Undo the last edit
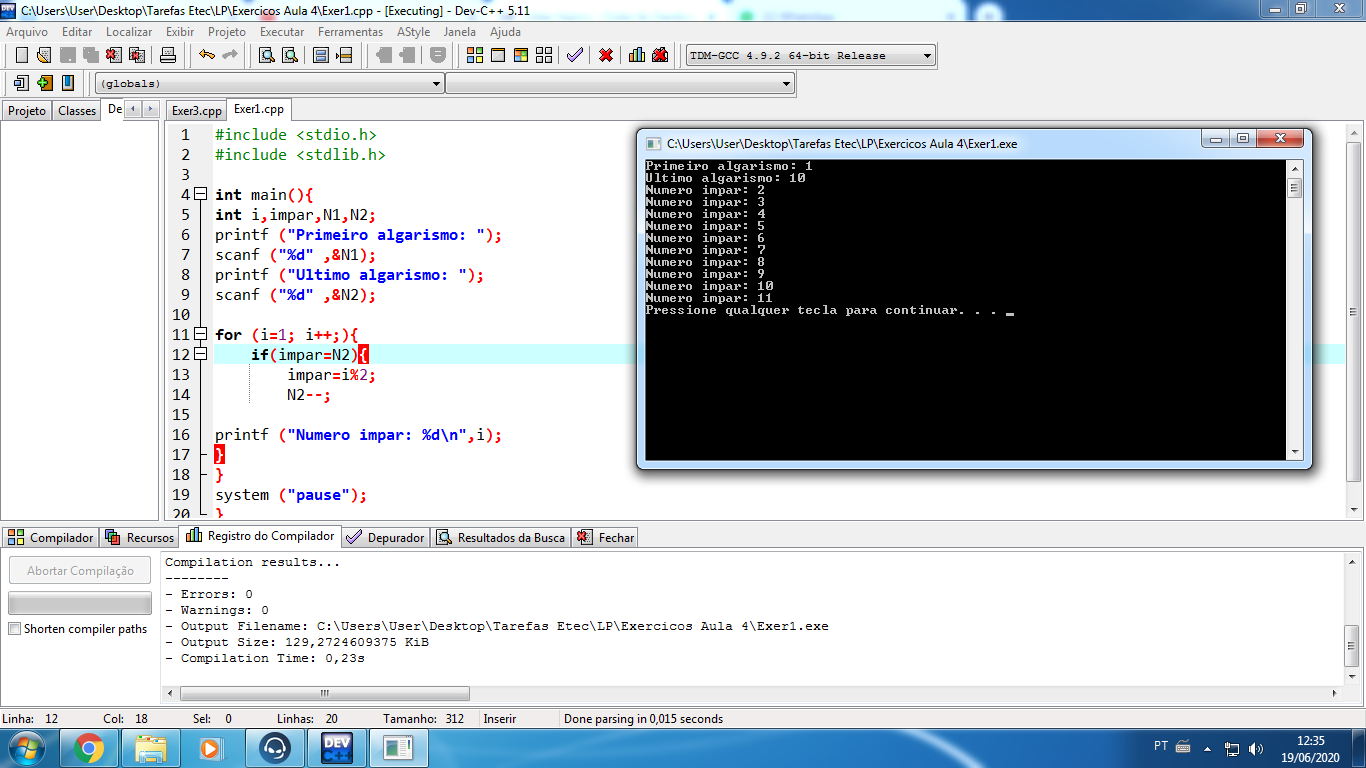 pyautogui.click(x=207, y=55)
